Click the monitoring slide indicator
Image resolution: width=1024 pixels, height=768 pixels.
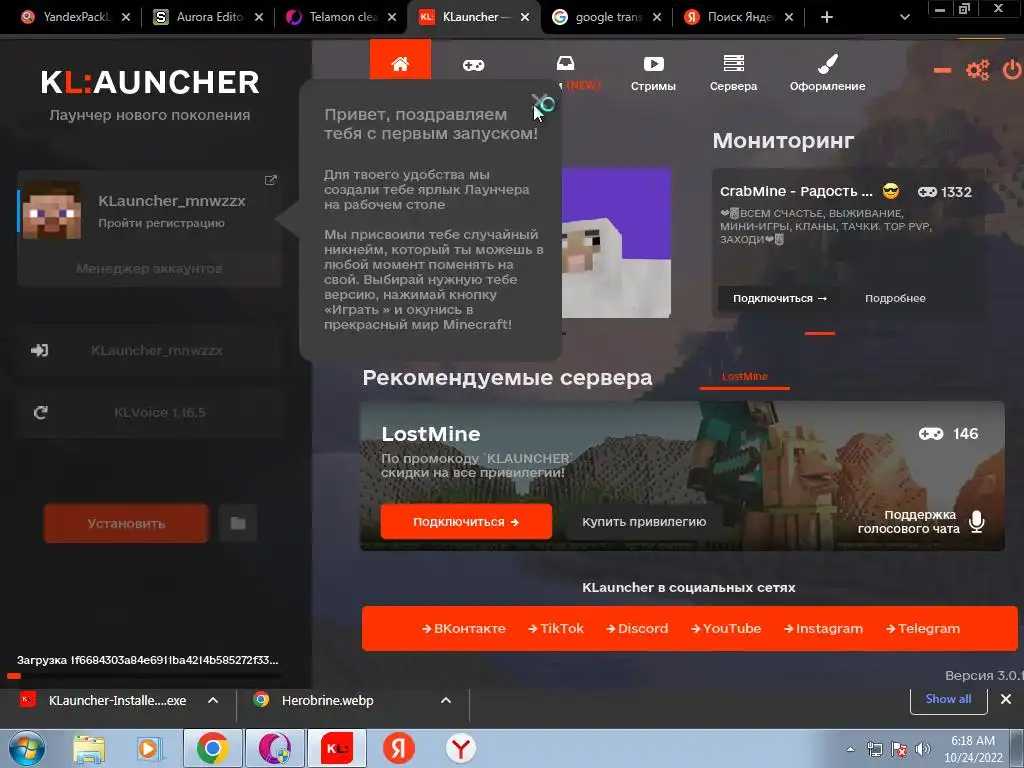(820, 333)
